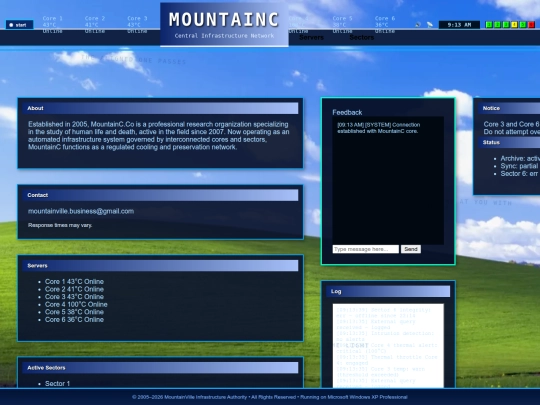This screenshot has width=540, height=405.
Task: Click the Active Sectors panel header
Action: 160,368
